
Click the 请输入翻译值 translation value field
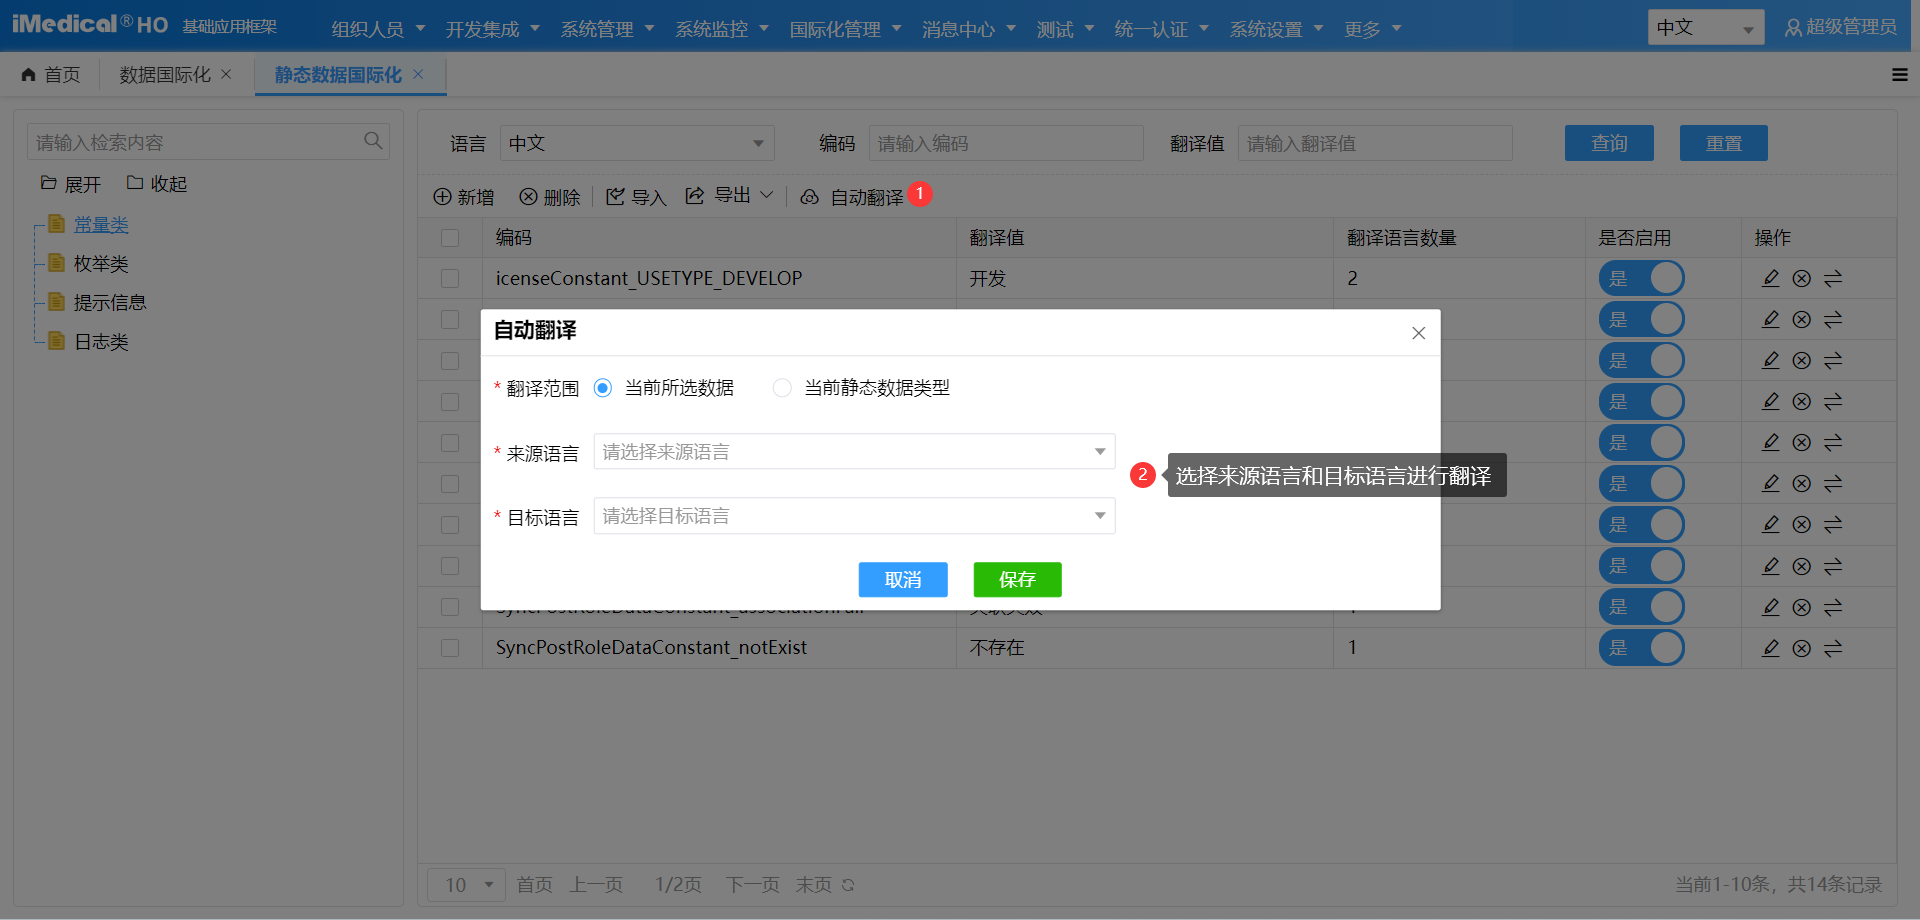click(x=1375, y=143)
